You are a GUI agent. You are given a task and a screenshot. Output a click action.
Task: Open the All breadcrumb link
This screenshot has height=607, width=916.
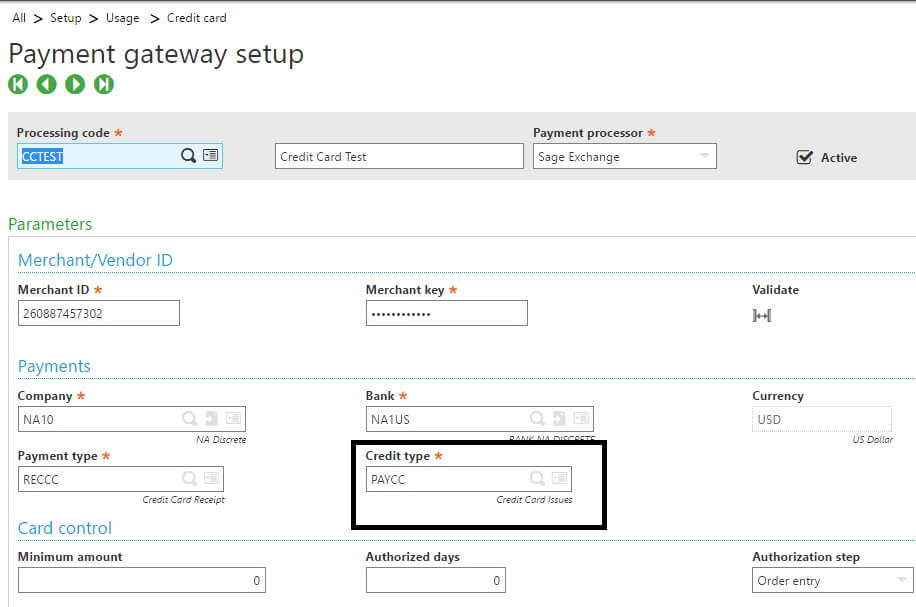19,17
